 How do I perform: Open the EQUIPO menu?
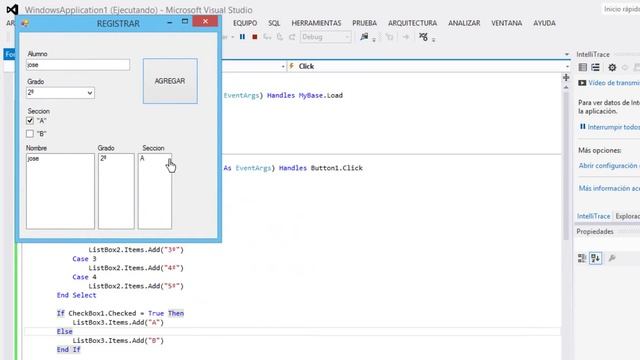pyautogui.click(x=245, y=23)
